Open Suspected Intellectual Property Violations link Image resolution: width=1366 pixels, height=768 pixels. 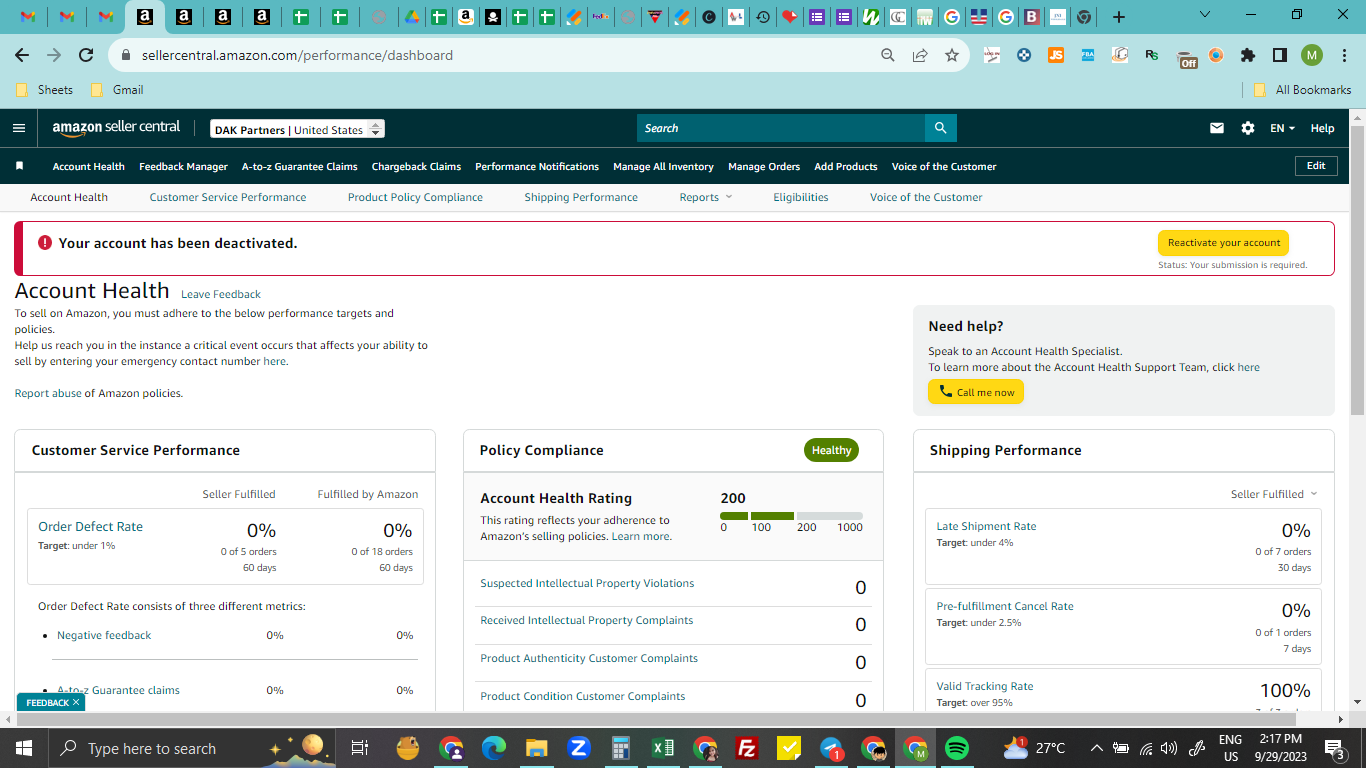point(587,583)
